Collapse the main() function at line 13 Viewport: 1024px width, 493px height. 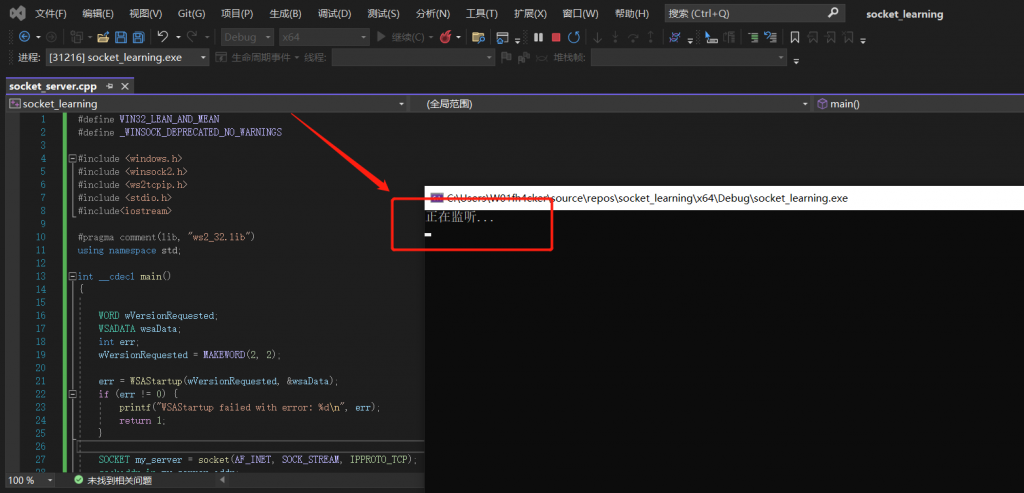71,276
